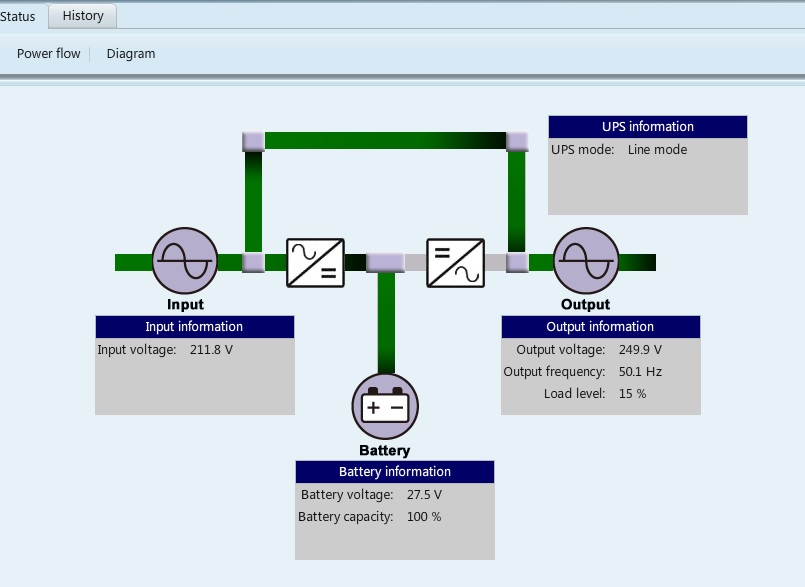The width and height of the screenshot is (805, 587).
Task: Select the Power flow view
Action: point(48,54)
